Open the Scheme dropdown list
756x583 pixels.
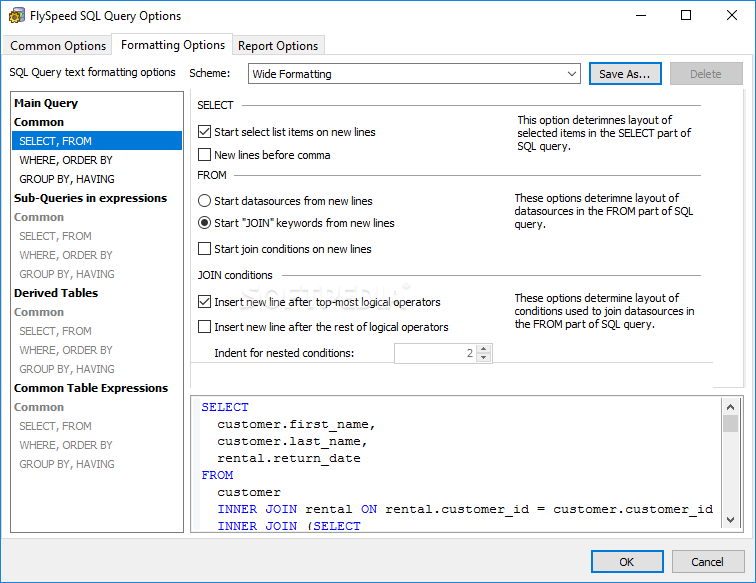click(571, 74)
